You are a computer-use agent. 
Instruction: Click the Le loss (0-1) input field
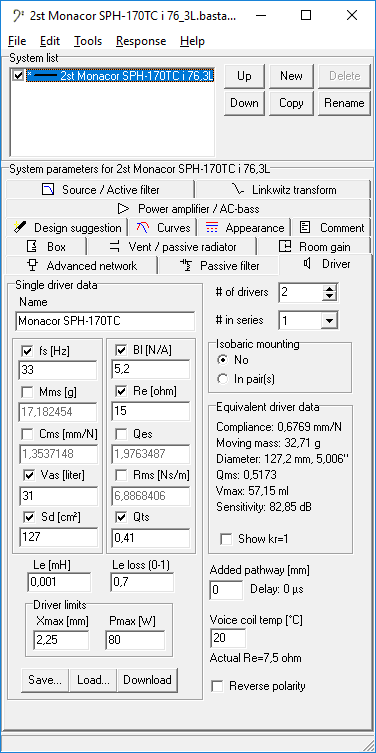click(143, 583)
